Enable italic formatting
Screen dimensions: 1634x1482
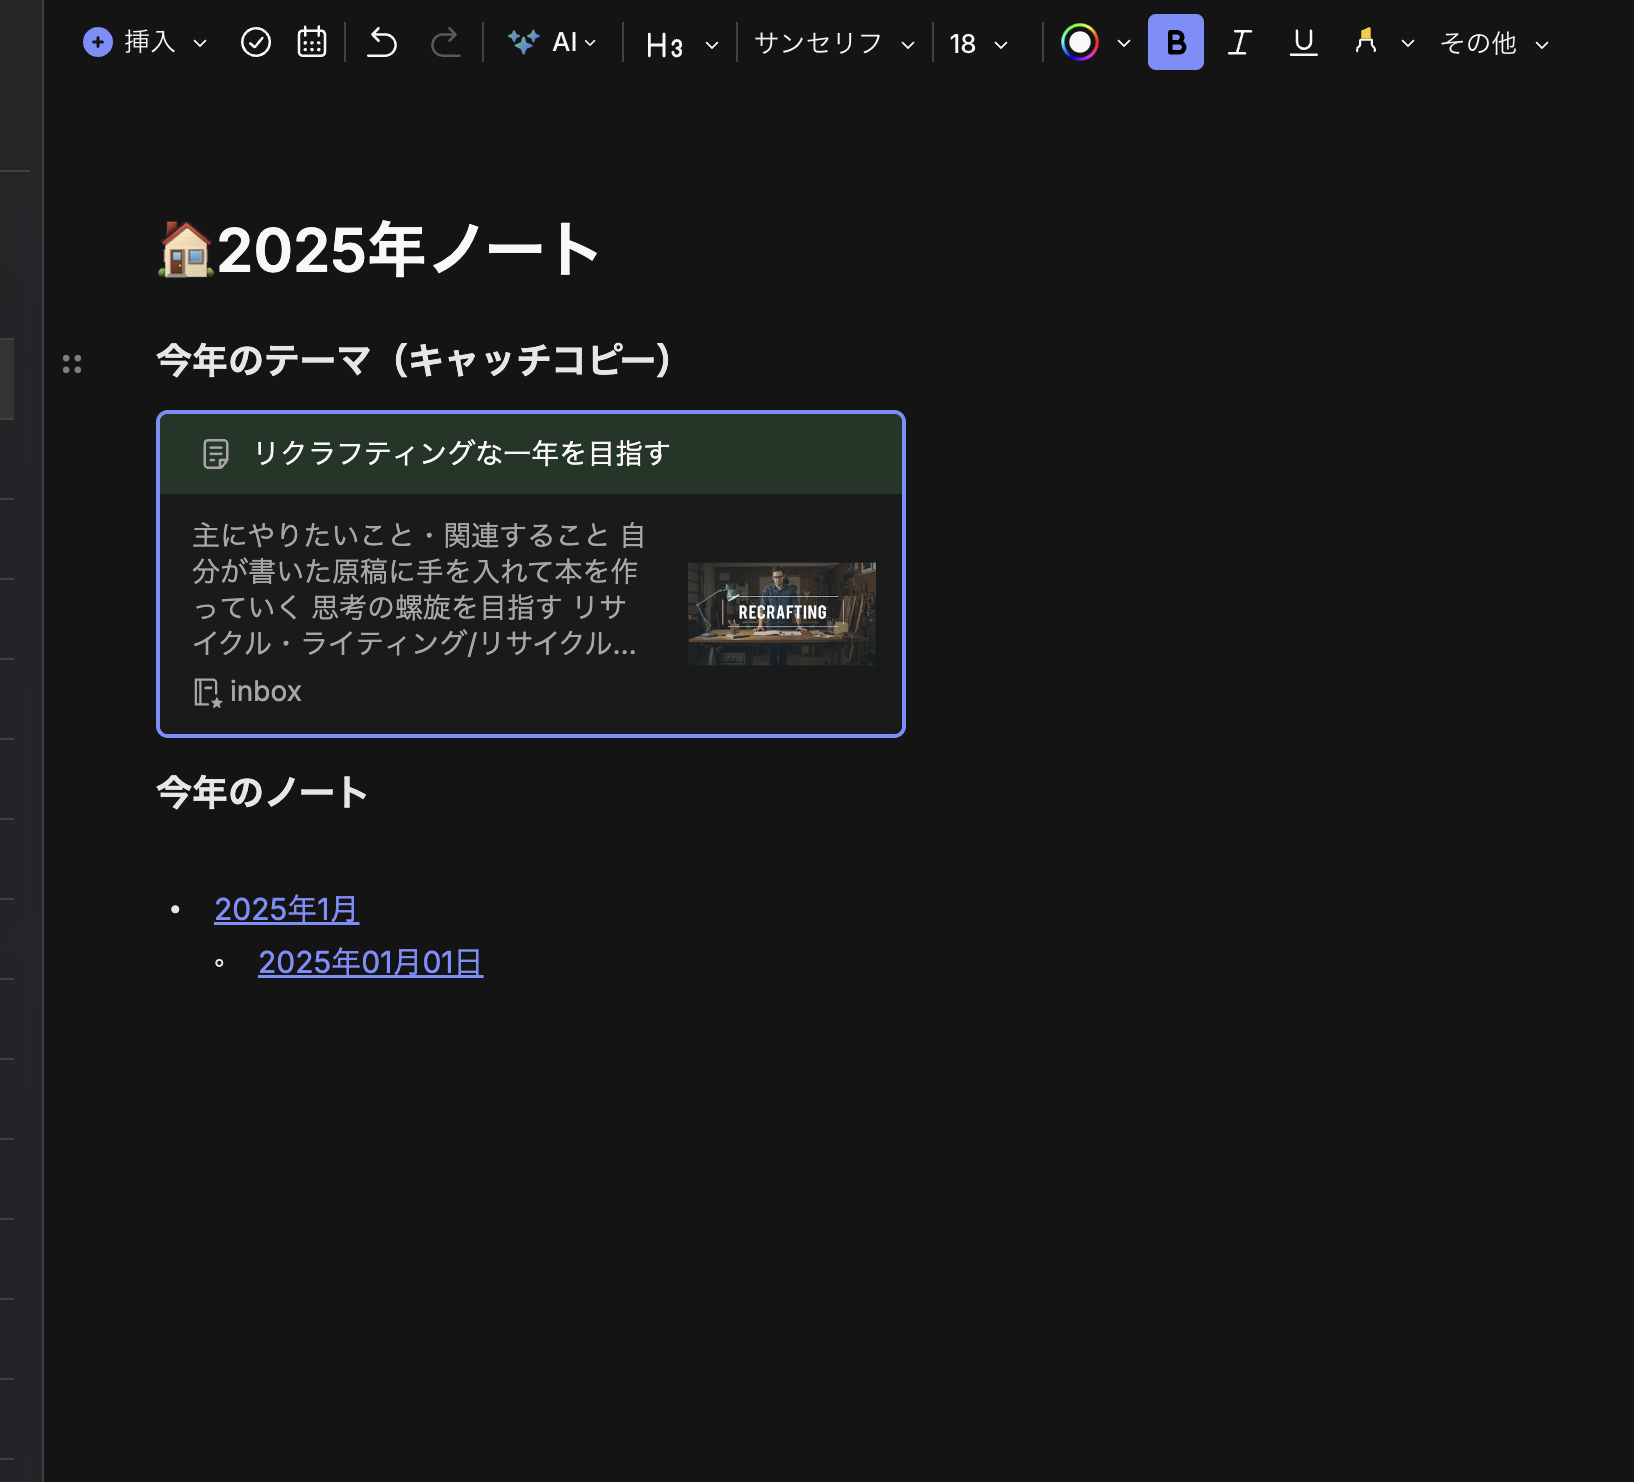[1239, 43]
